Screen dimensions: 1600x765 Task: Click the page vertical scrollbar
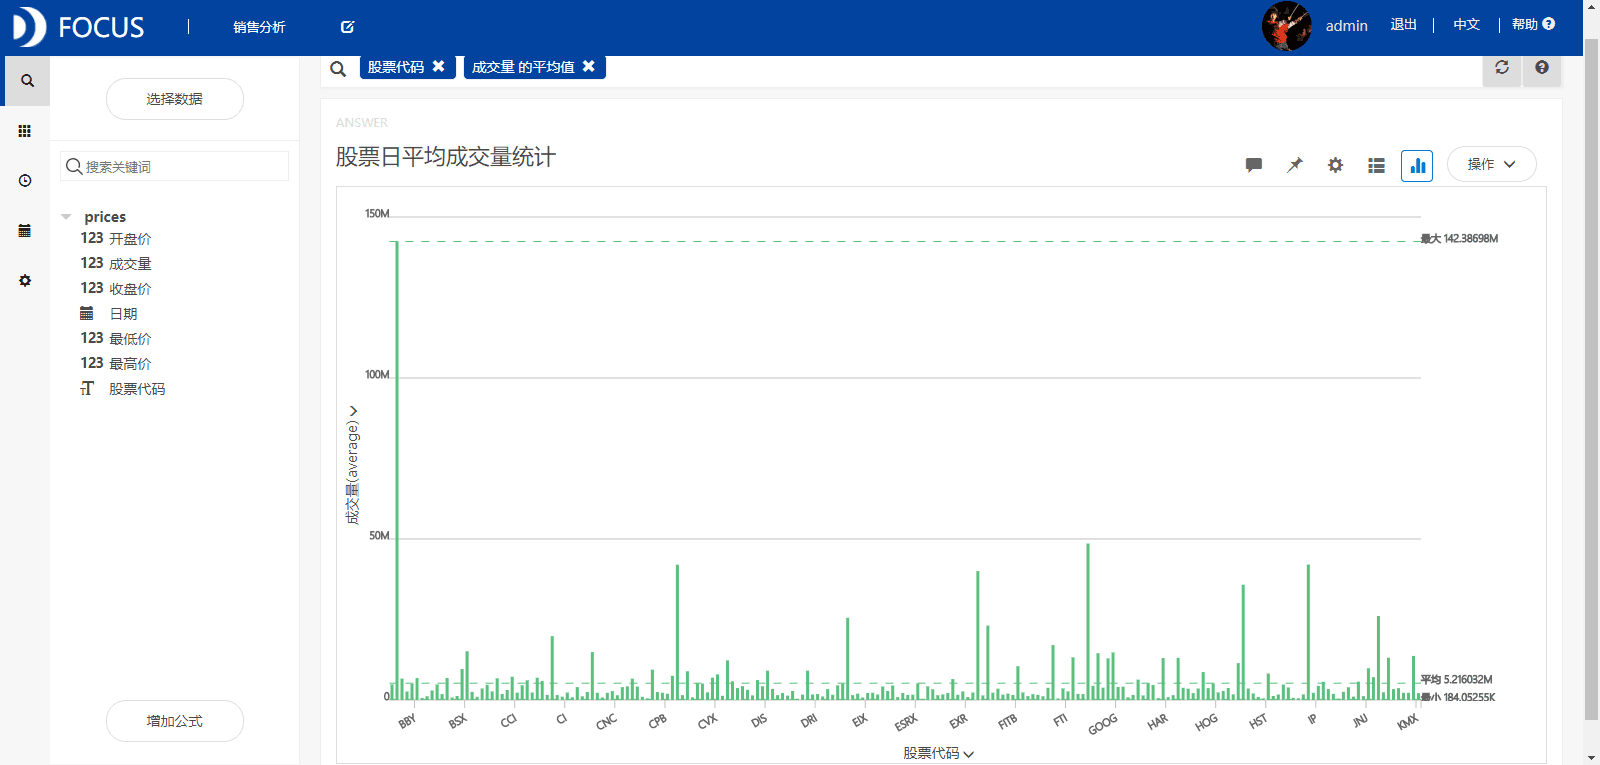1591,380
